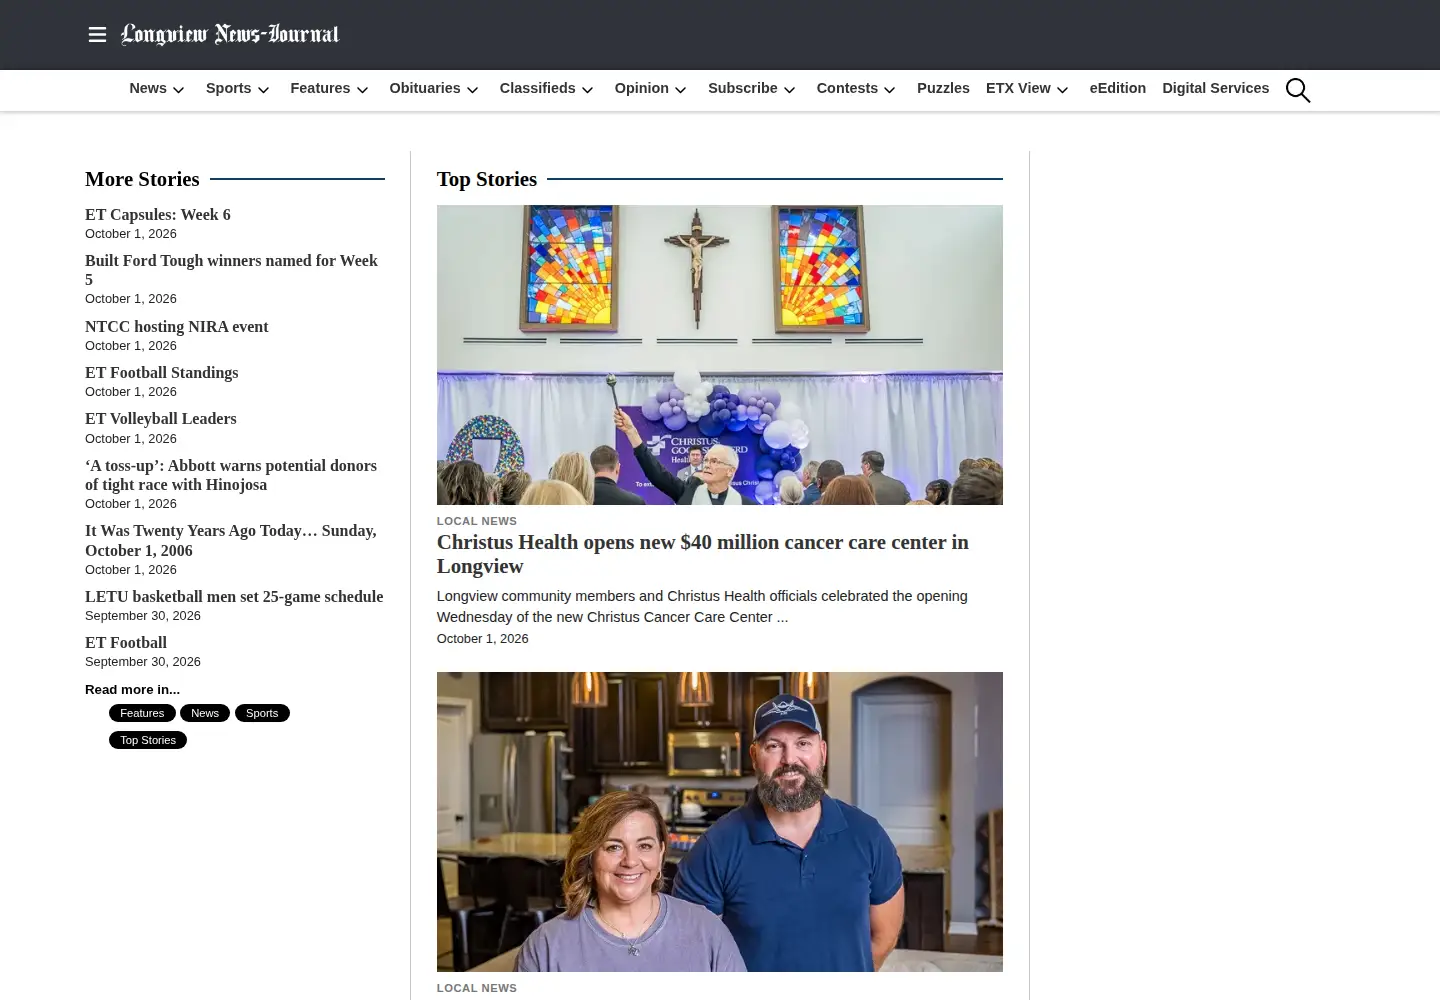Open the ET Football story link
Screen dimensions: 1440x1000
pyautogui.click(x=126, y=643)
